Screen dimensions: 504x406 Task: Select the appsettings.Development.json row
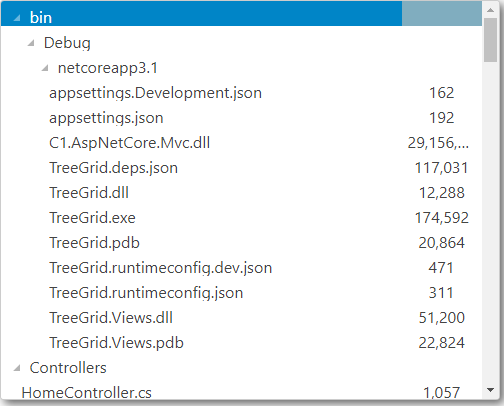pyautogui.click(x=241, y=93)
